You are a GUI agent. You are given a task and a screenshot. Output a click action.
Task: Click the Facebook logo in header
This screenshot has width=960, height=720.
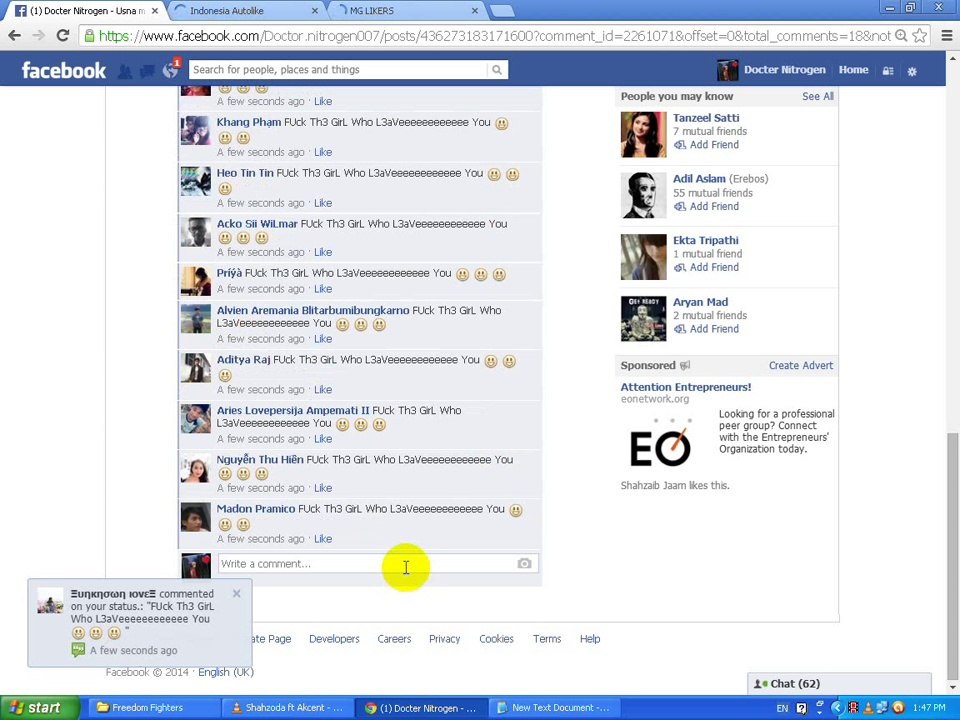pos(64,70)
